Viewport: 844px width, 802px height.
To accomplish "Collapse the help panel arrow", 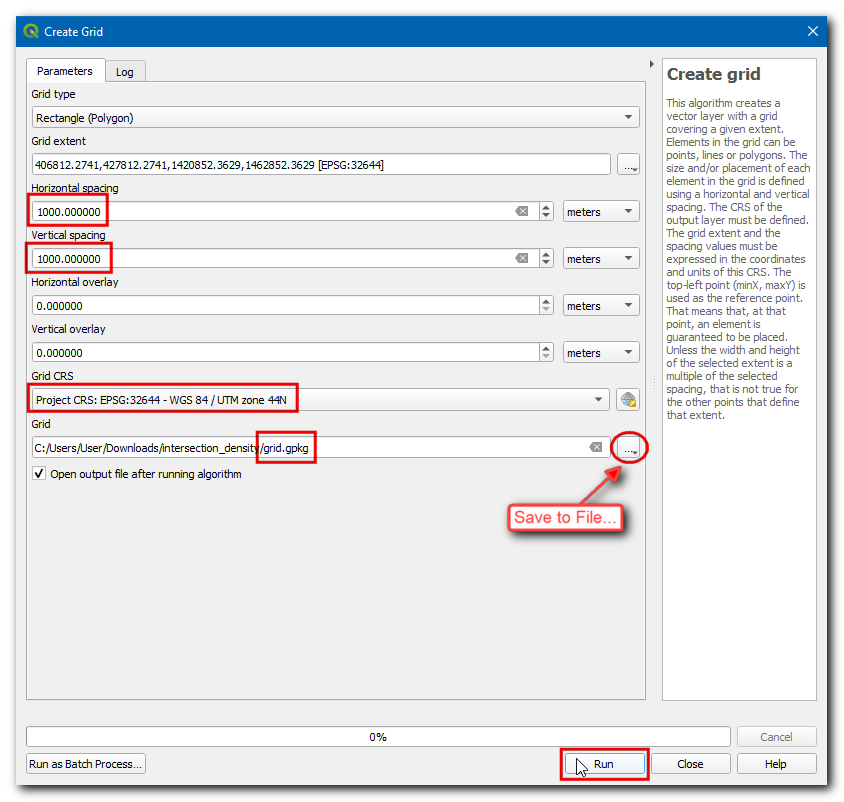I will 651,63.
